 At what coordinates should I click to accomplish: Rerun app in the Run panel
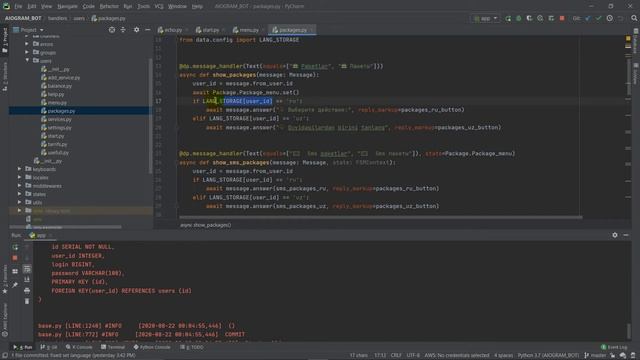tap(15, 247)
